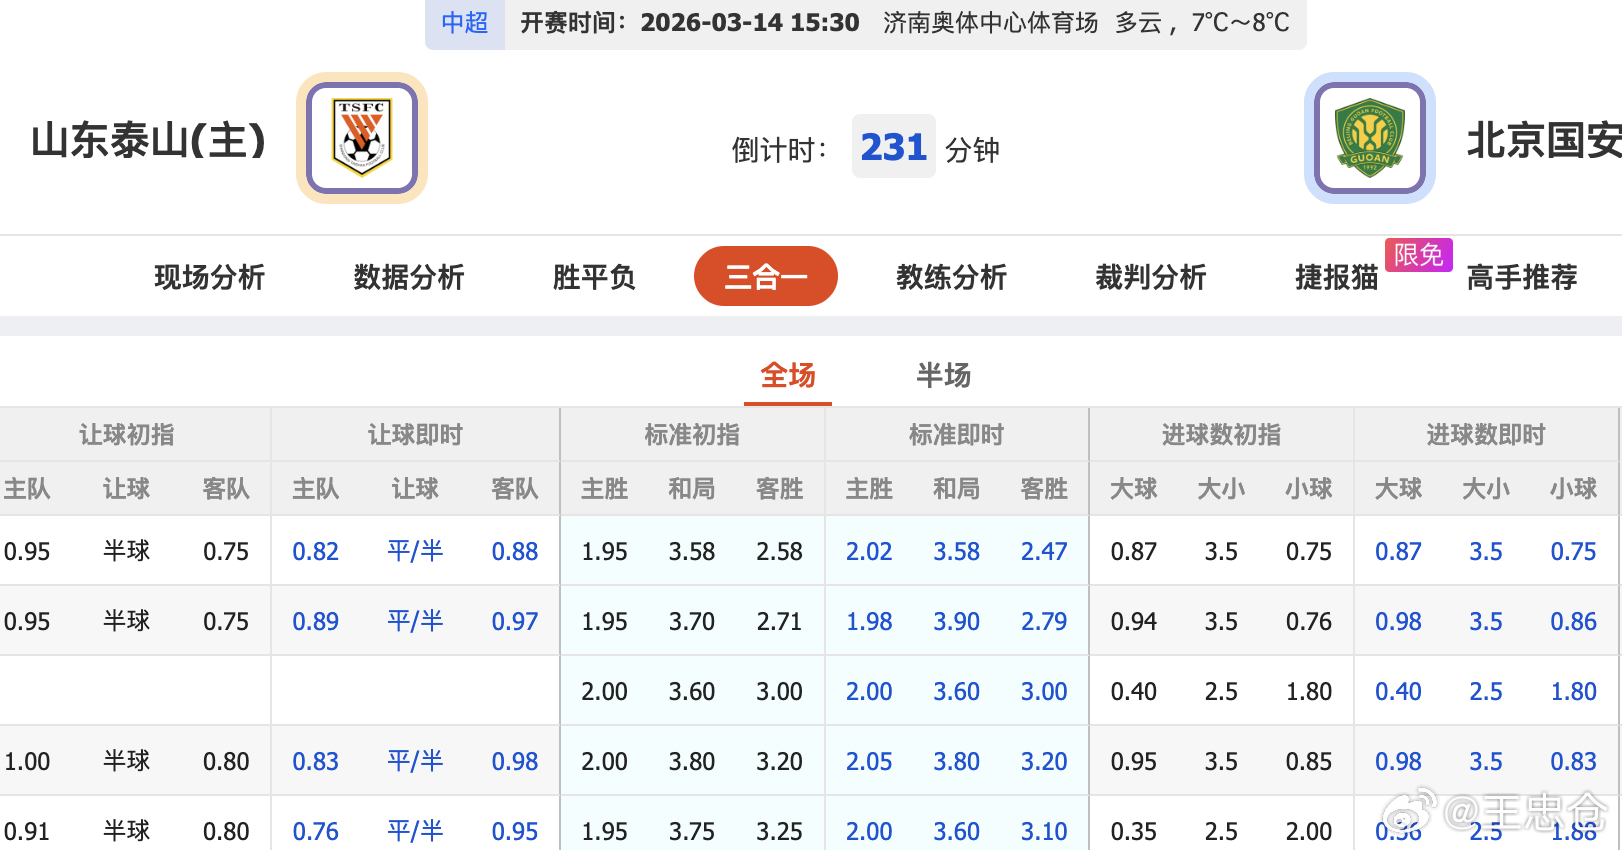The width and height of the screenshot is (1622, 850).
Task: Open the 捷报猫 tab
Action: coord(1337,277)
